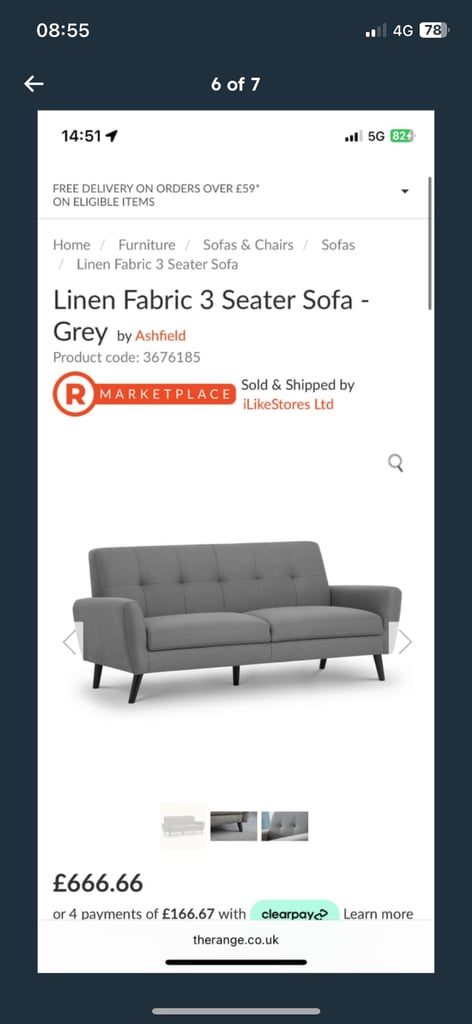Select the second thumbnail showing the sofa leg
The height and width of the screenshot is (1024, 472).
[234, 826]
